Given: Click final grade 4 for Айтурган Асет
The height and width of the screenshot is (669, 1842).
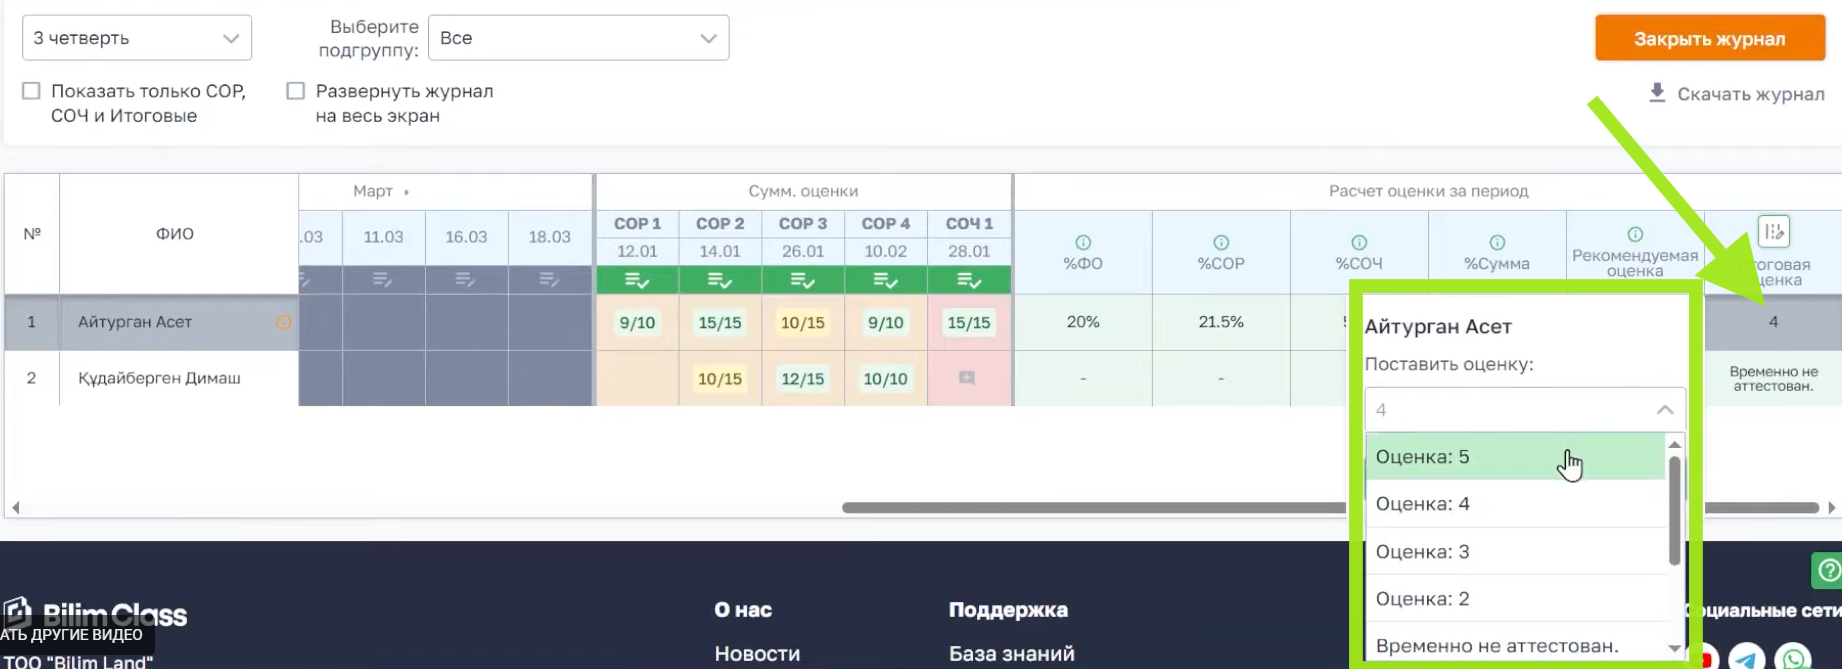Looking at the screenshot, I should click(x=1773, y=322).
